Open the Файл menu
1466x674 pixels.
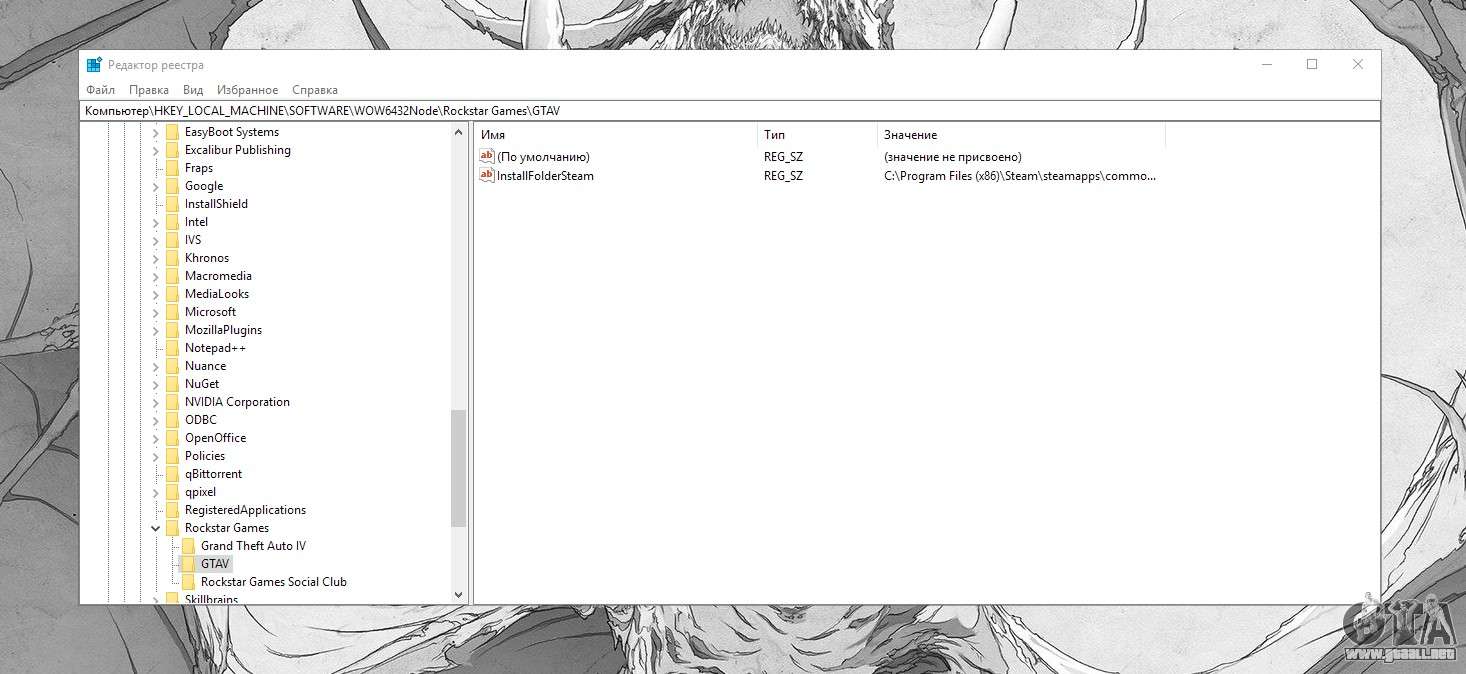click(x=100, y=90)
